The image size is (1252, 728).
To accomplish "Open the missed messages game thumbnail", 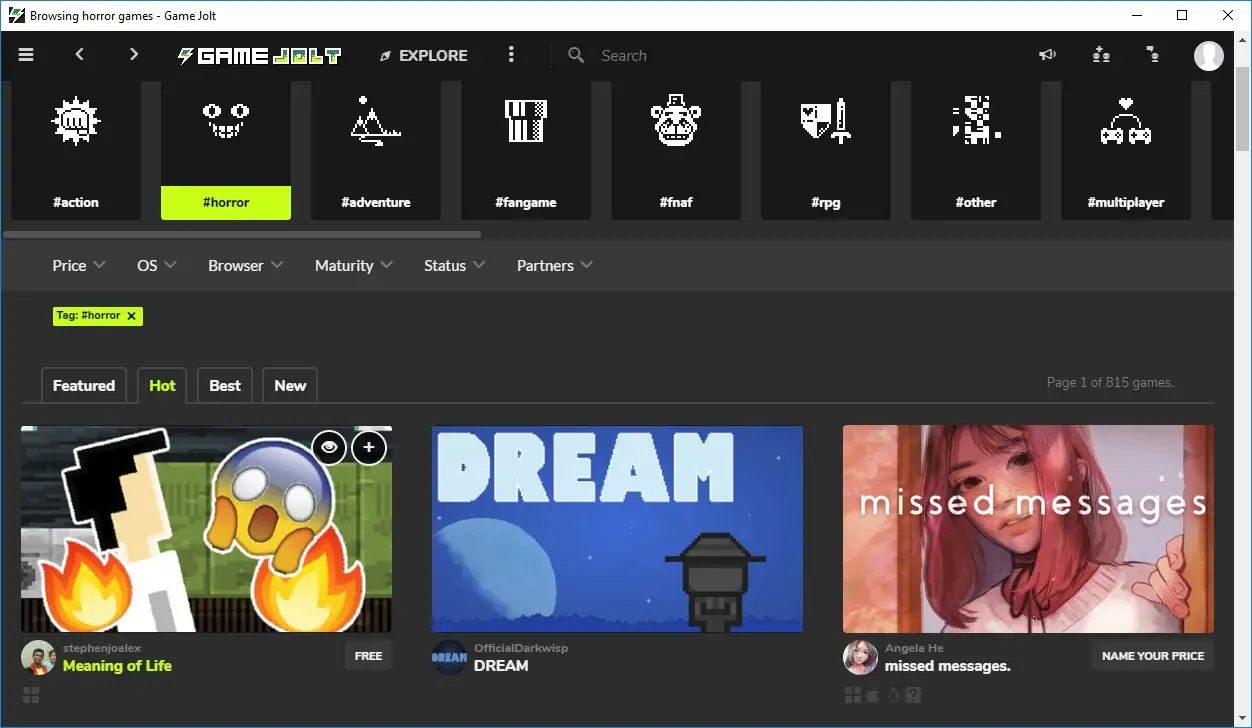I will [x=1028, y=529].
